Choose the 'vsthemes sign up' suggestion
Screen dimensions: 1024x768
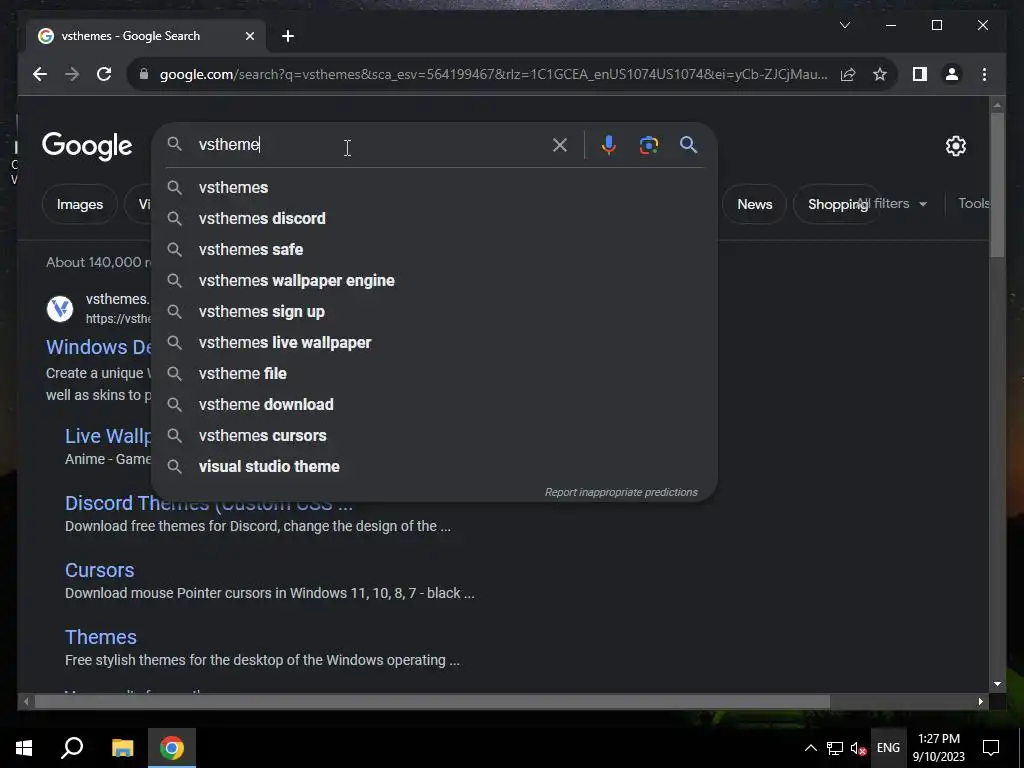434,312
